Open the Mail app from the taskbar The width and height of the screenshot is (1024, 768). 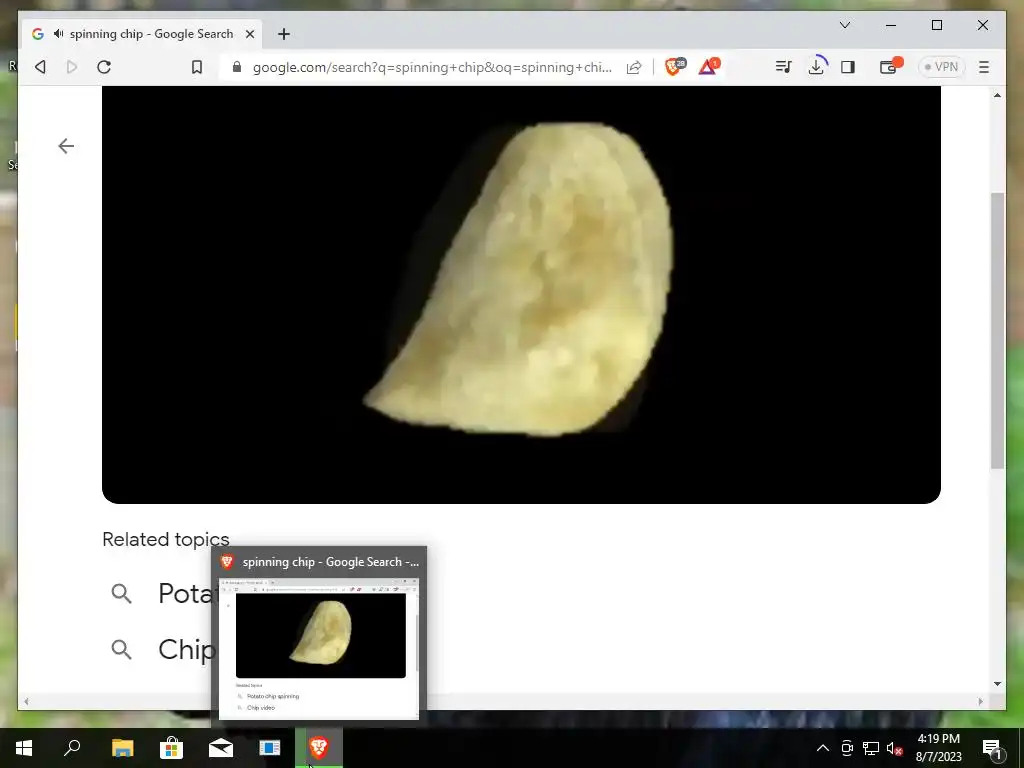(221, 748)
